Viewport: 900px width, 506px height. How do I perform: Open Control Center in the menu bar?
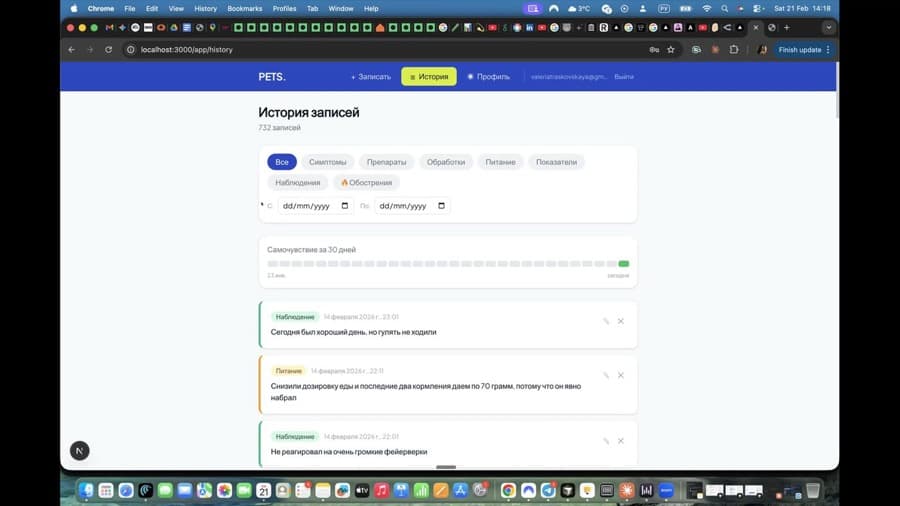757,9
